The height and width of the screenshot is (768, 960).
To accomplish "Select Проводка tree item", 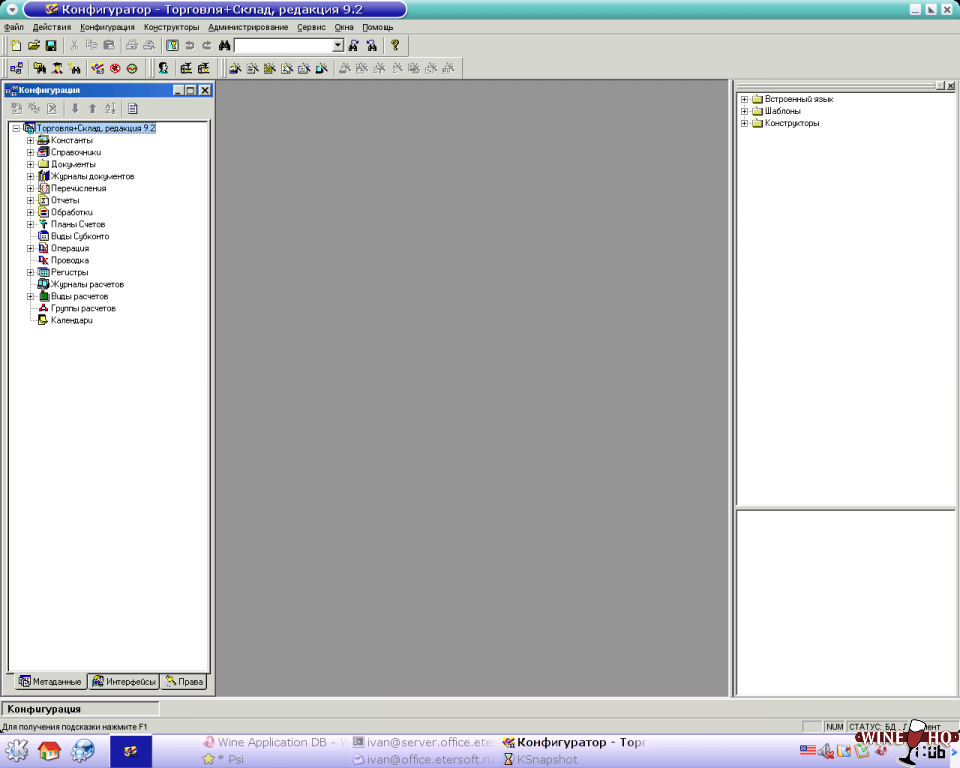I will tap(70, 260).
